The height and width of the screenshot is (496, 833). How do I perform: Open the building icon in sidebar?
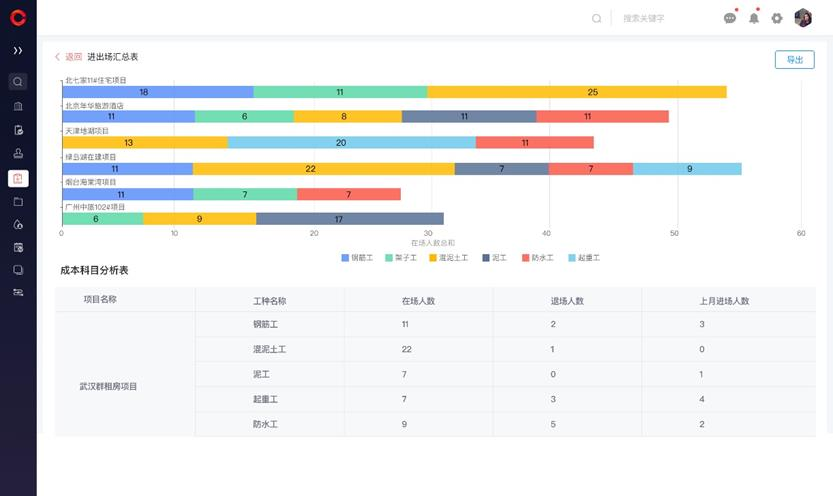click(18, 106)
